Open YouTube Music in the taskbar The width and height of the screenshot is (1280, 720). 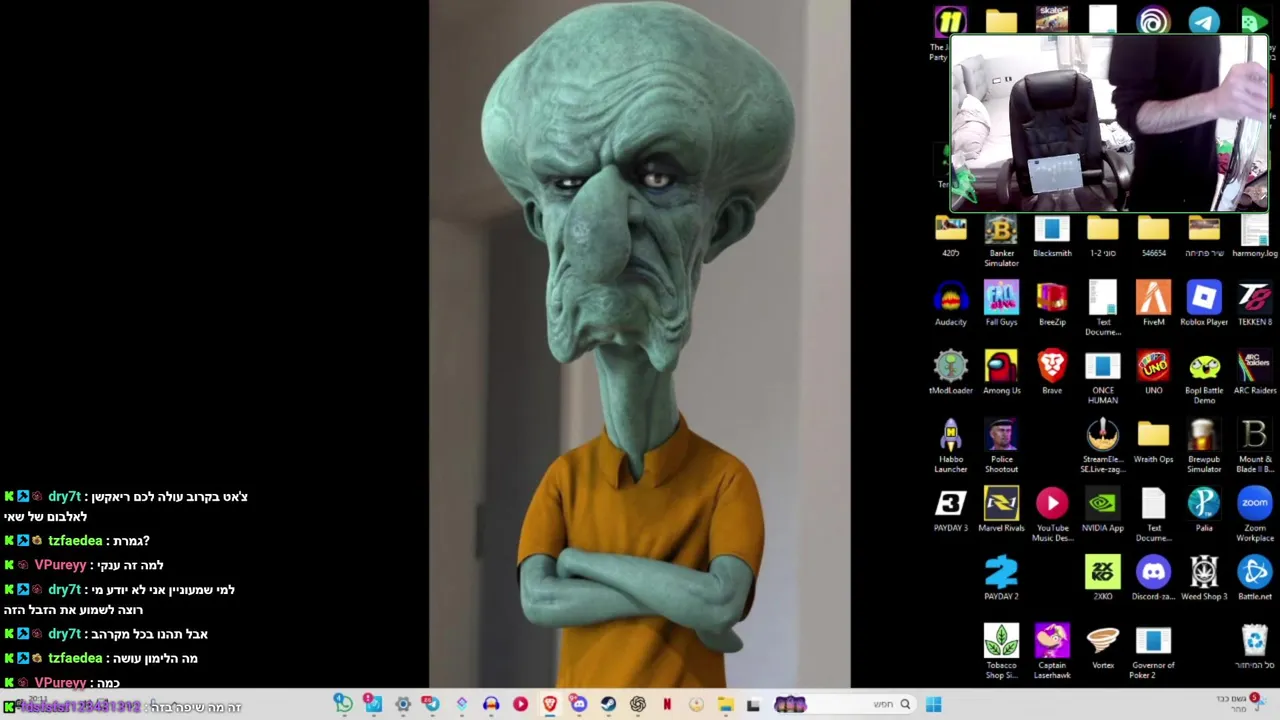tap(520, 705)
